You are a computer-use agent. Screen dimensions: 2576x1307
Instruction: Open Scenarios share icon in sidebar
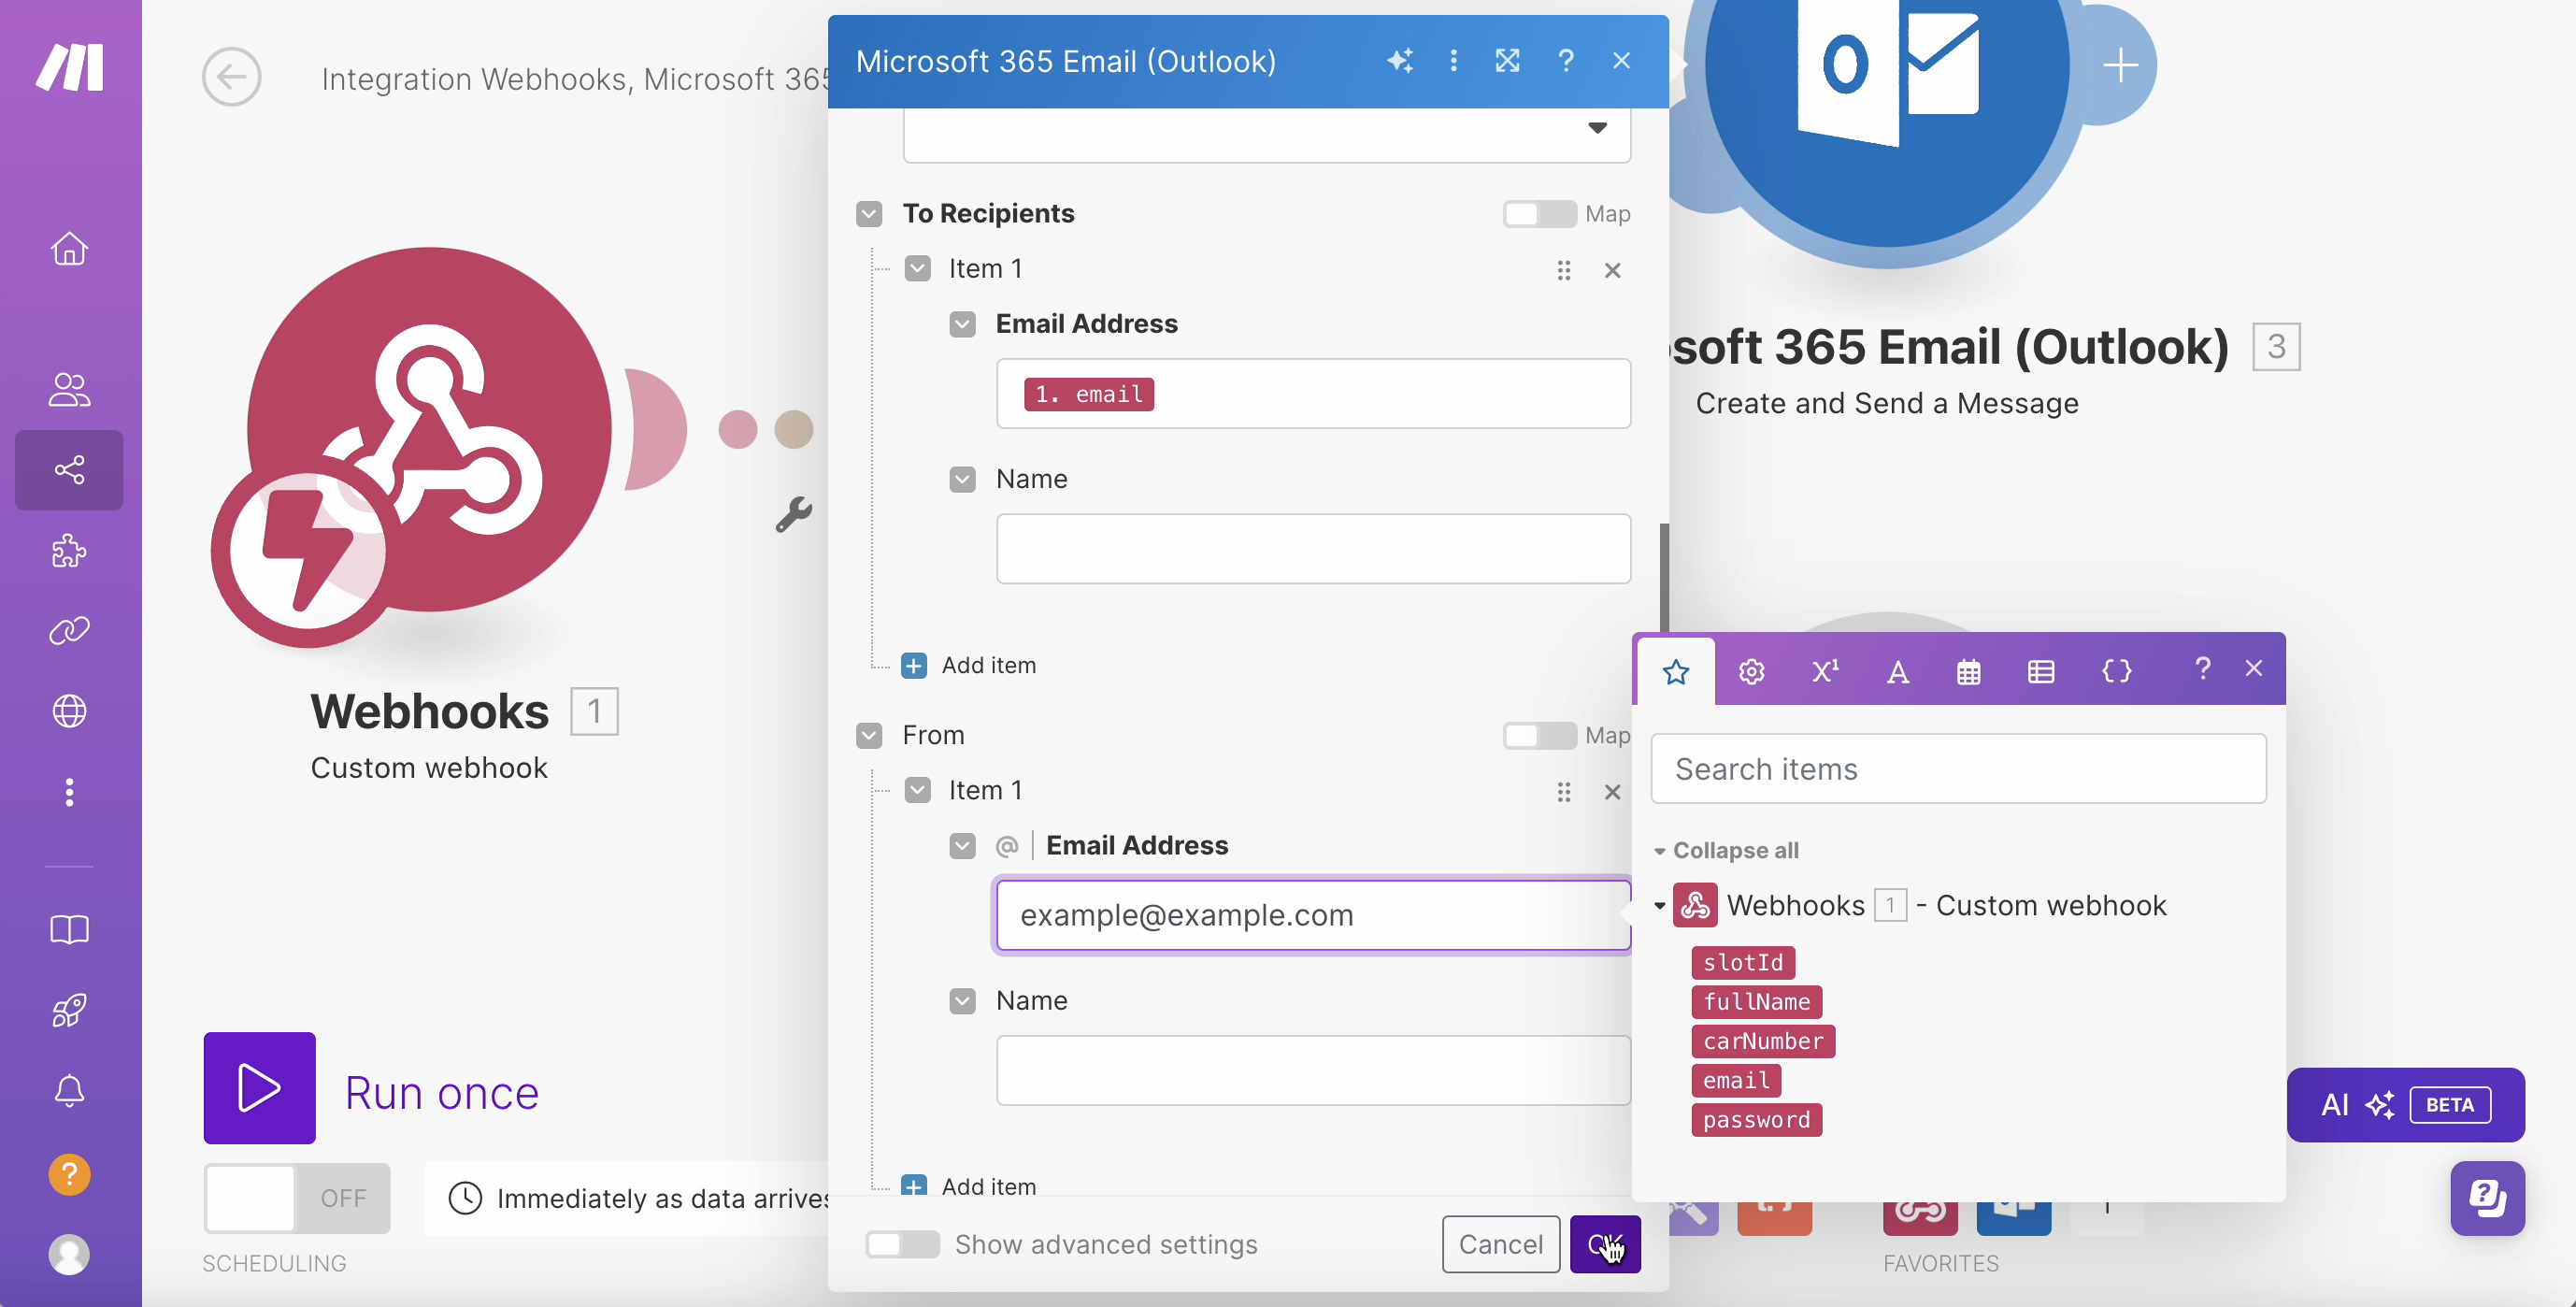tap(69, 470)
